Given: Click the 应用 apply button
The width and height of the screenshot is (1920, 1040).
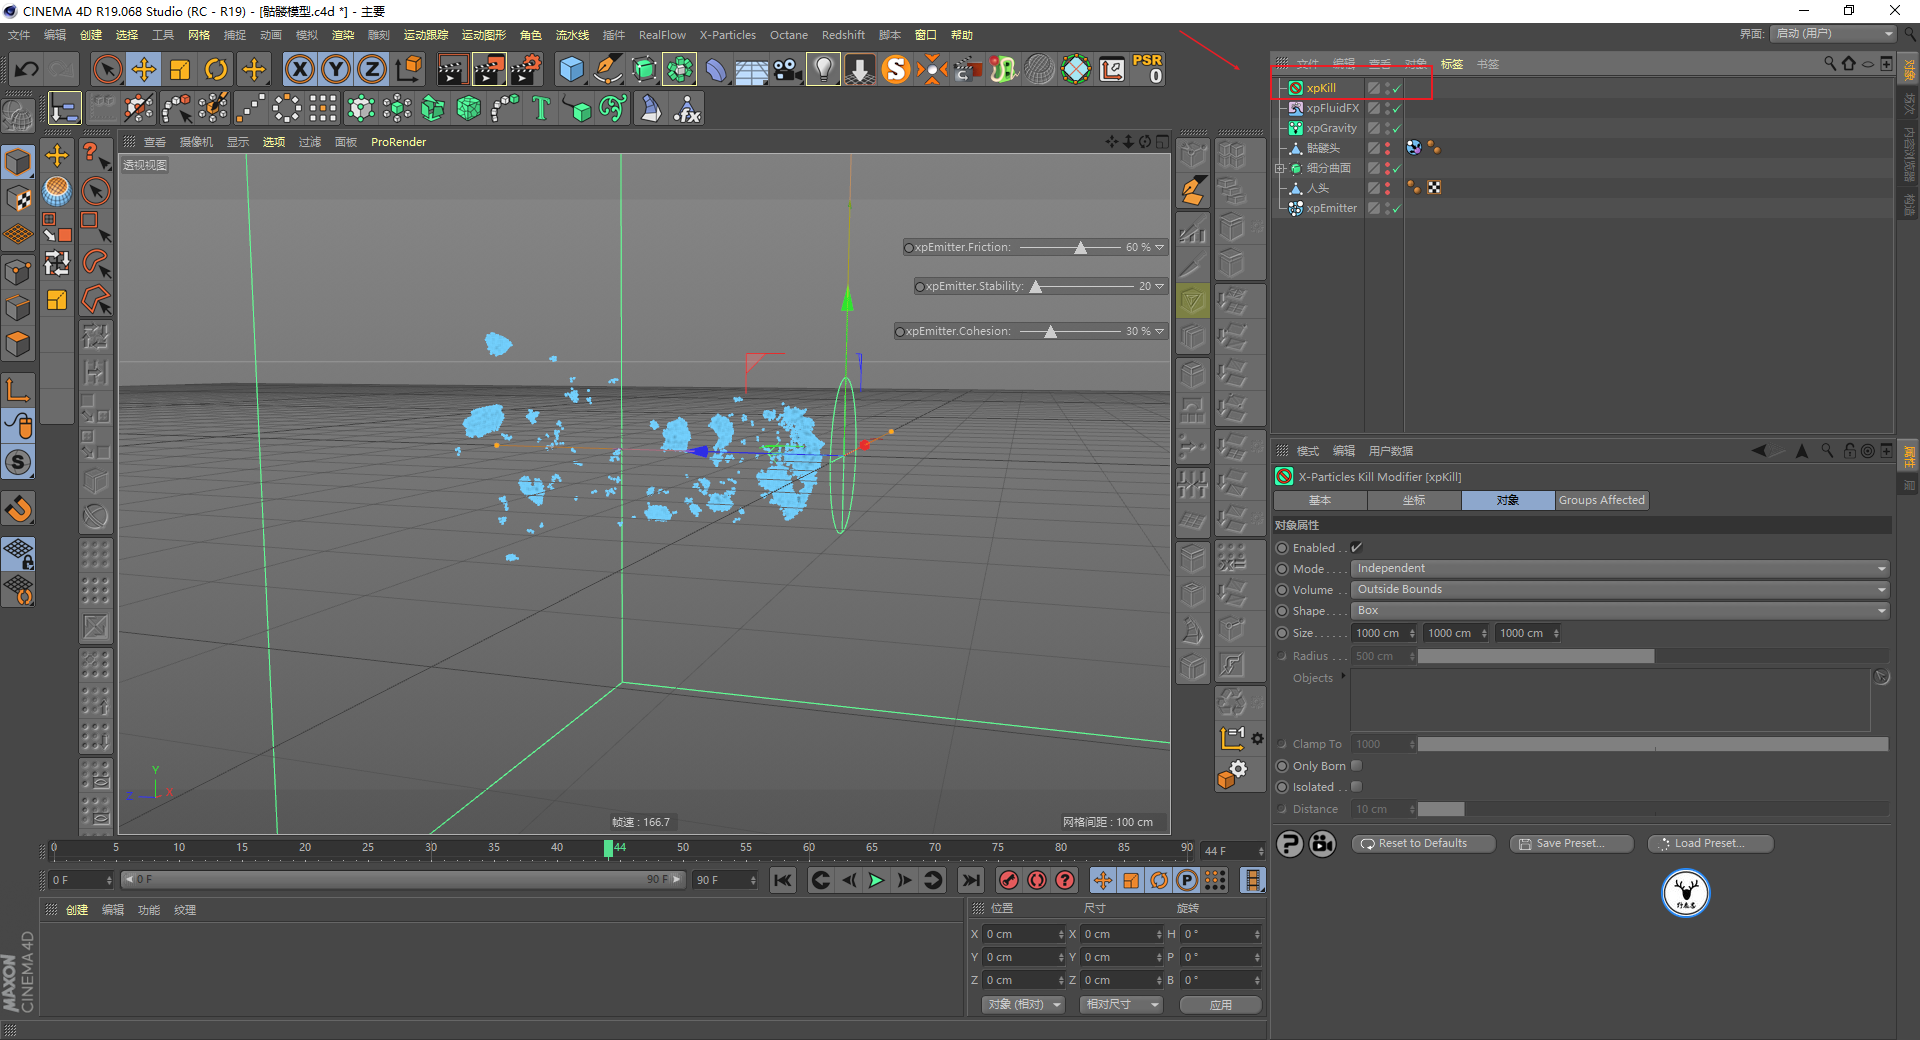Looking at the screenshot, I should coord(1220,1004).
